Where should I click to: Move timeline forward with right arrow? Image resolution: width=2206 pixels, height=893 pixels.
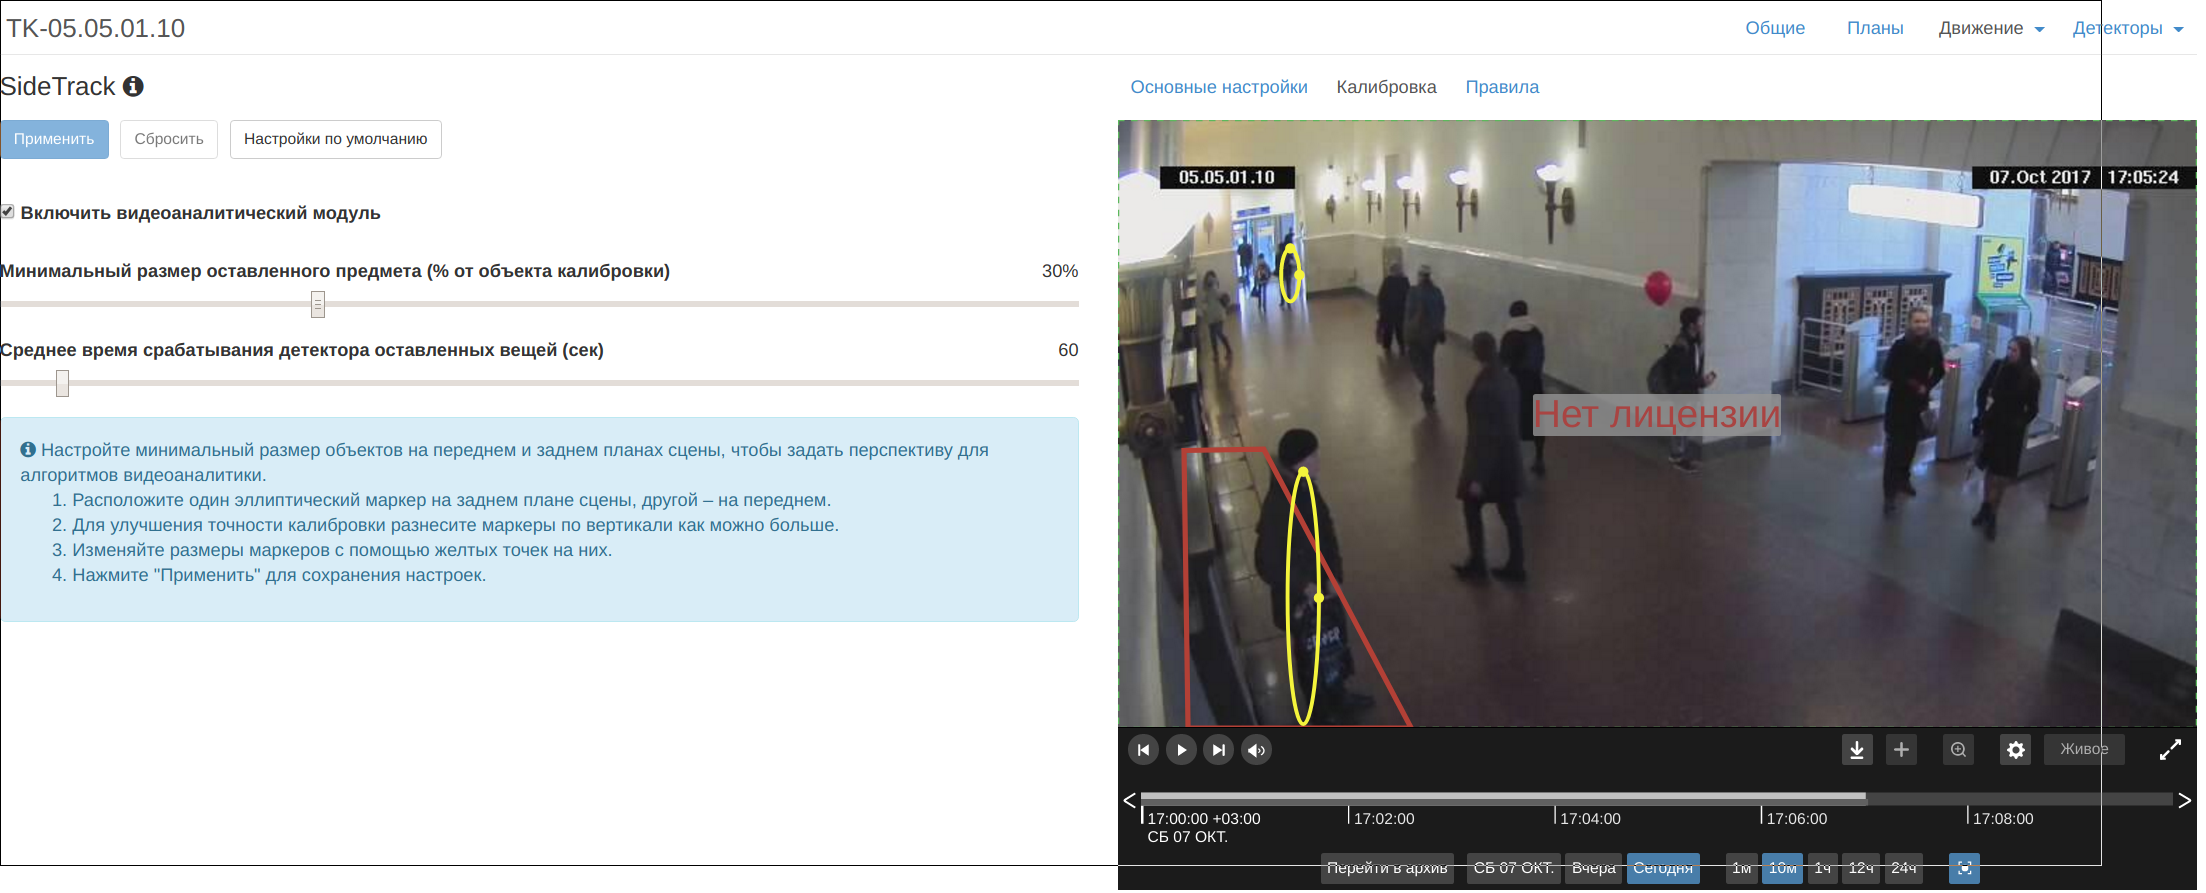click(x=2185, y=800)
